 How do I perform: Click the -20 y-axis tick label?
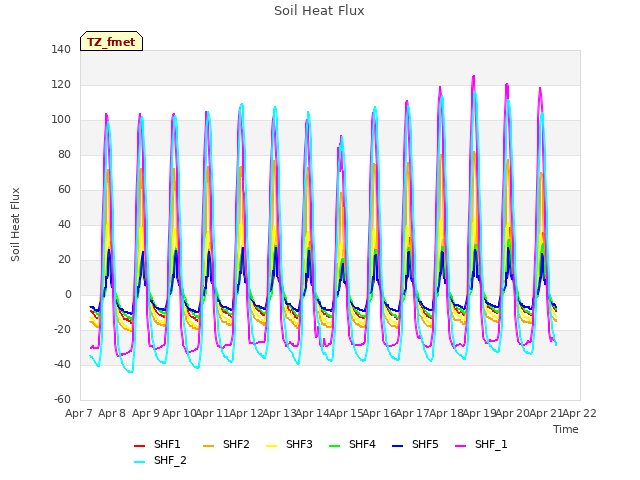pyautogui.click(x=62, y=329)
